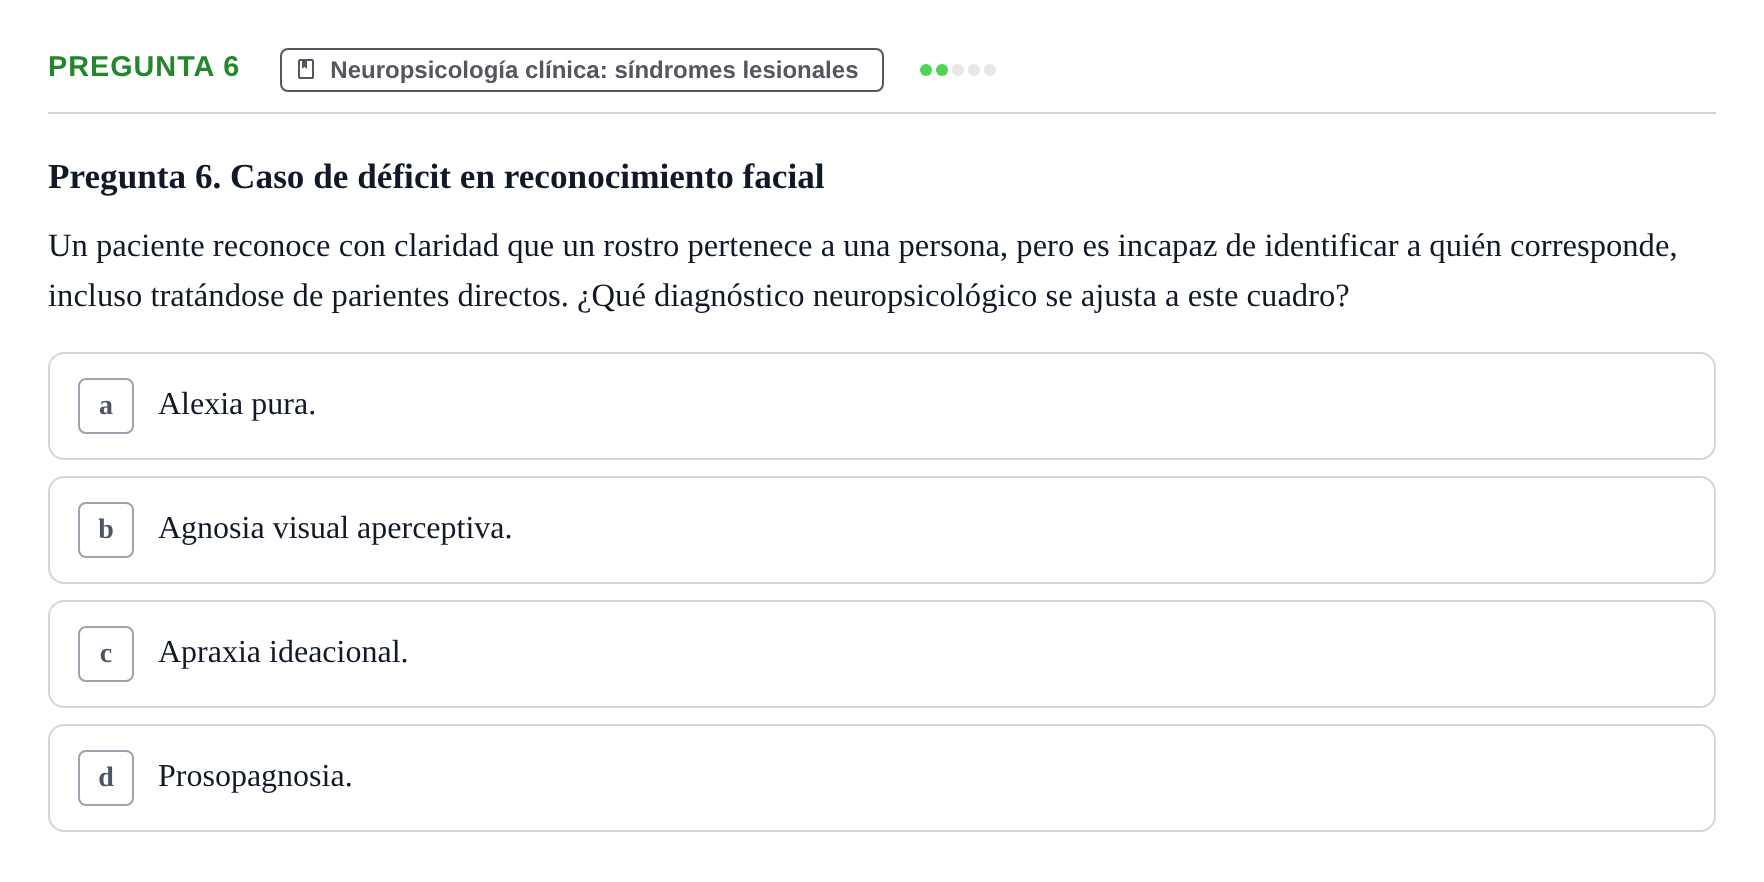Select option d letter box

(106, 778)
